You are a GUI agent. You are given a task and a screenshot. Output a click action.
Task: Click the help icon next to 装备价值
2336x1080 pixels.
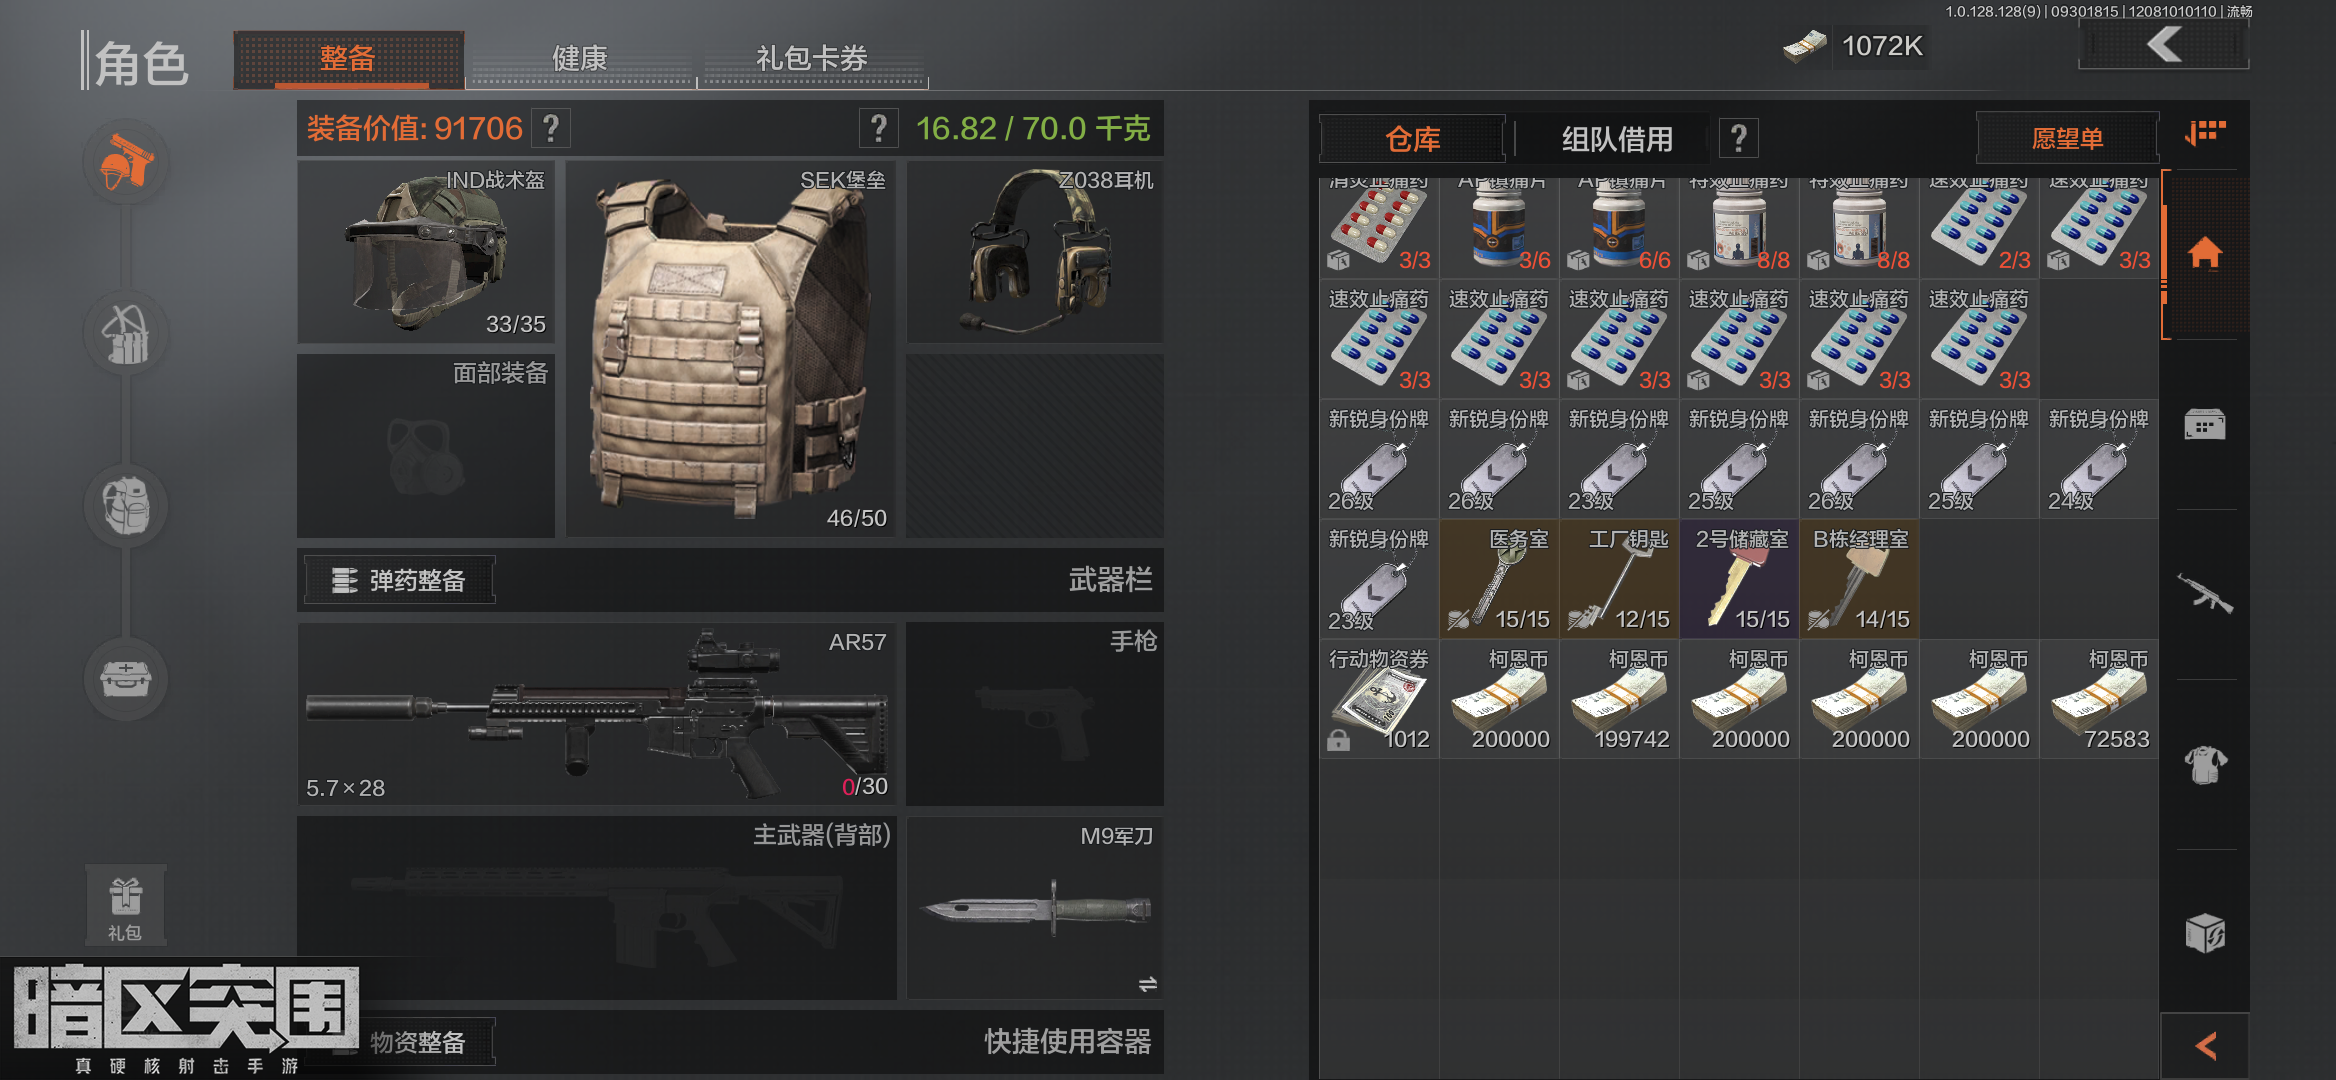coord(551,128)
